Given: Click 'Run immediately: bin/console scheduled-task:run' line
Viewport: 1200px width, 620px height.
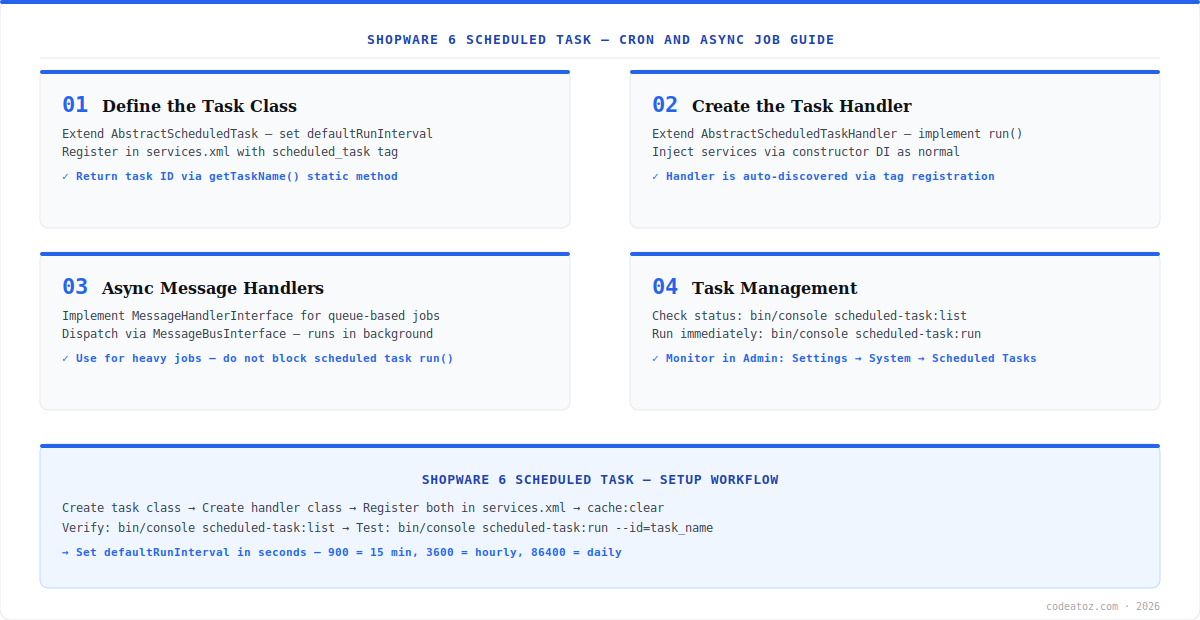Looking at the screenshot, I should click(x=816, y=334).
